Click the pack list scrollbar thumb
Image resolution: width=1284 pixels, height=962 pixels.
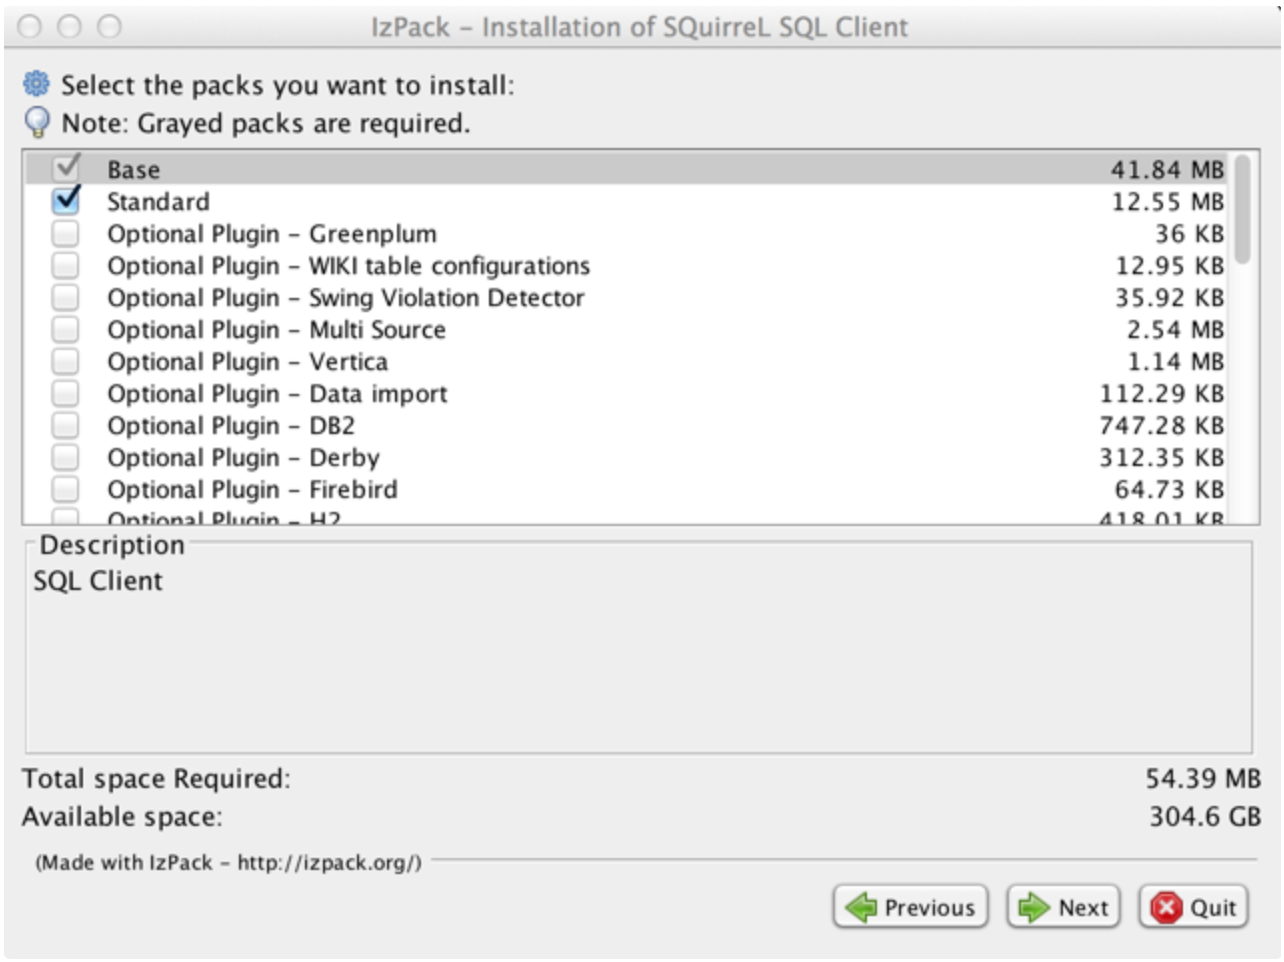[x=1242, y=208]
